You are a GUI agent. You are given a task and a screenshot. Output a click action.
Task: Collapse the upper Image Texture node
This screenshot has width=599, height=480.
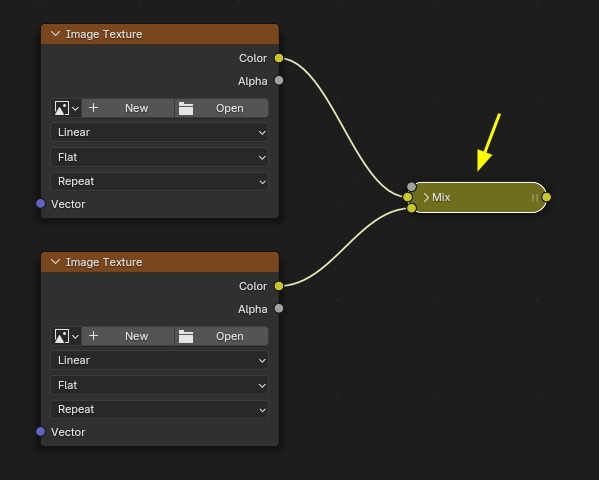point(55,34)
